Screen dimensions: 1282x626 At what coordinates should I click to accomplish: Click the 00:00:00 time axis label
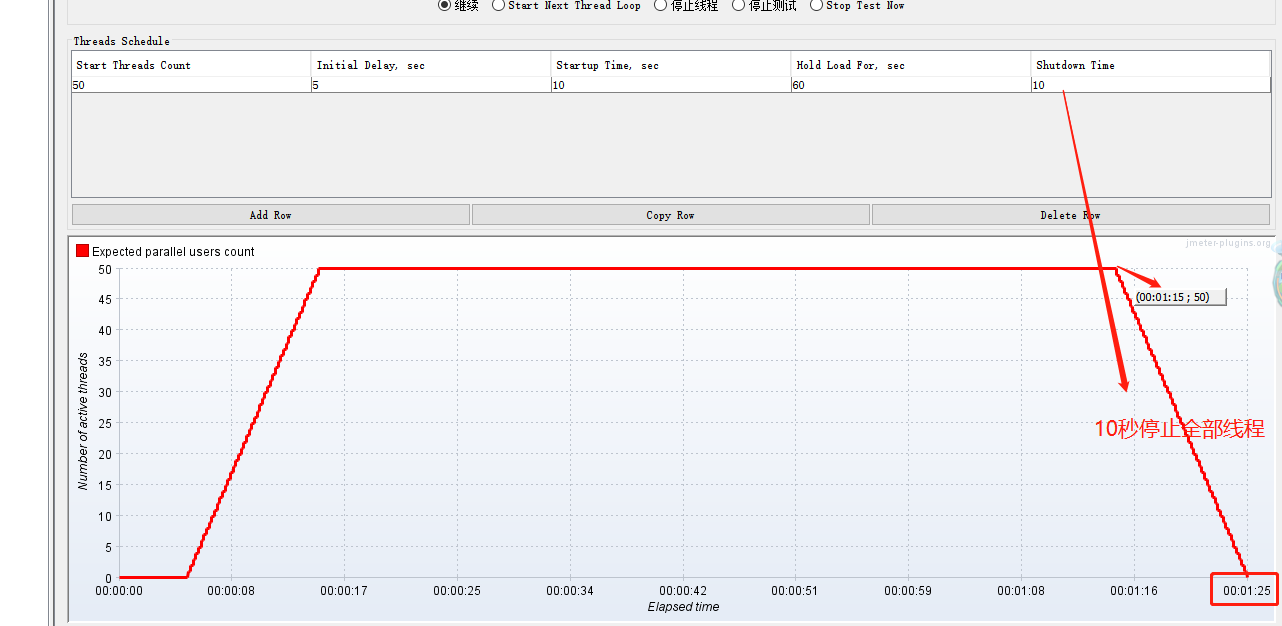(x=119, y=591)
